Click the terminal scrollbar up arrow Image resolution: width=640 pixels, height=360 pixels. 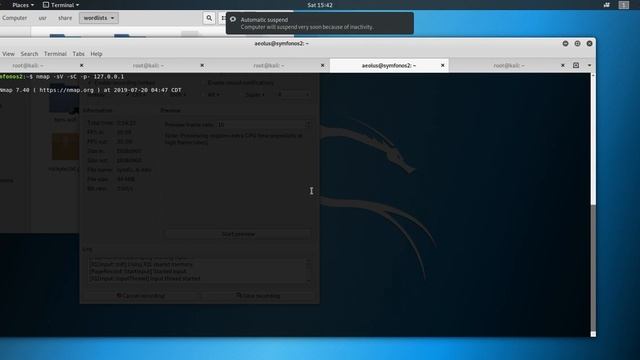click(x=593, y=76)
